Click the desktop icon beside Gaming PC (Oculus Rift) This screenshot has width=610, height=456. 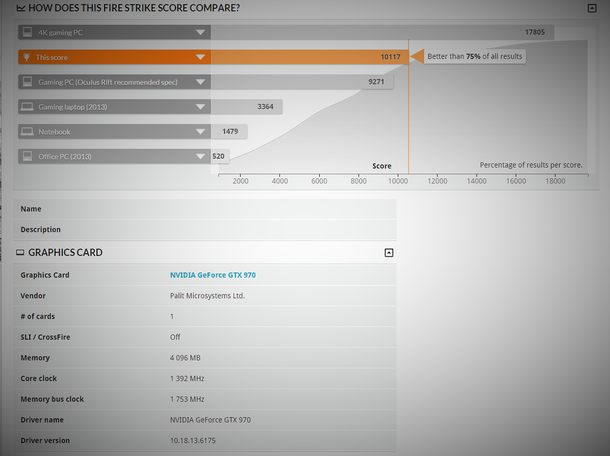pyautogui.click(x=27, y=82)
